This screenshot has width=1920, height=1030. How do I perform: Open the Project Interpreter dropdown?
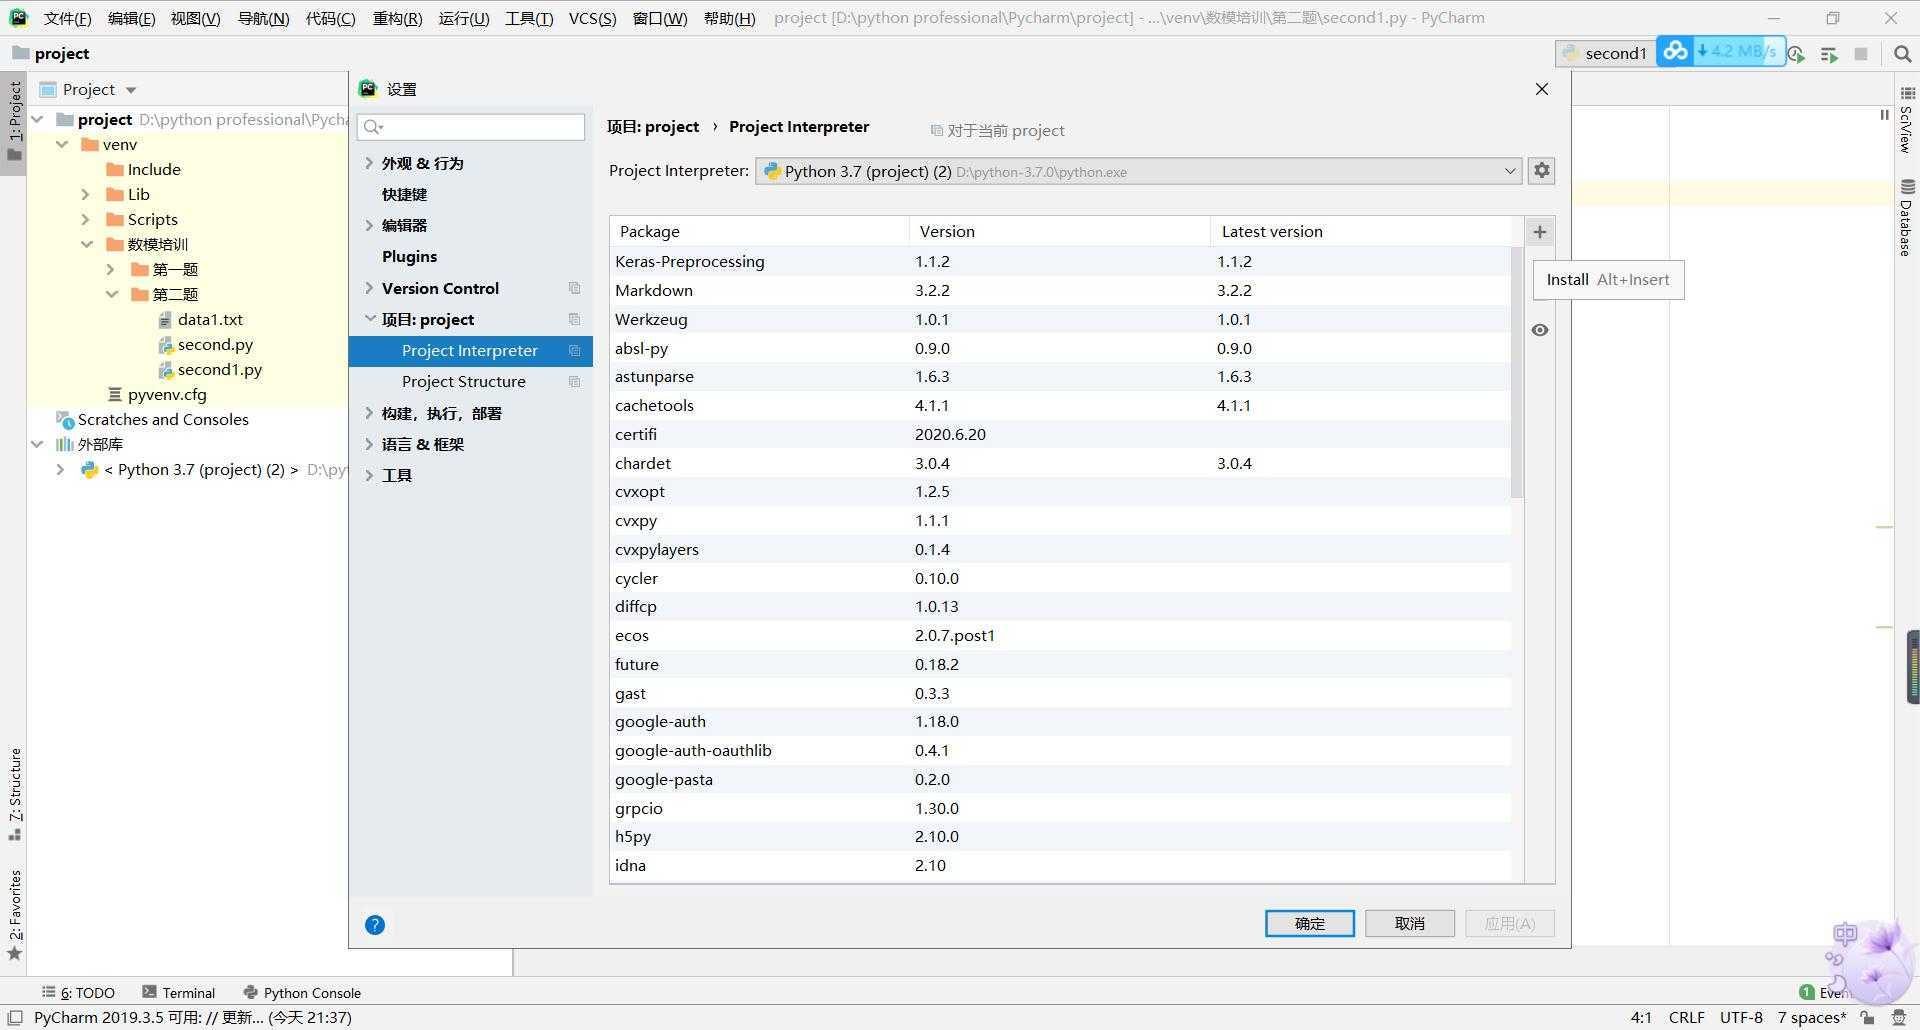[x=1139, y=171]
